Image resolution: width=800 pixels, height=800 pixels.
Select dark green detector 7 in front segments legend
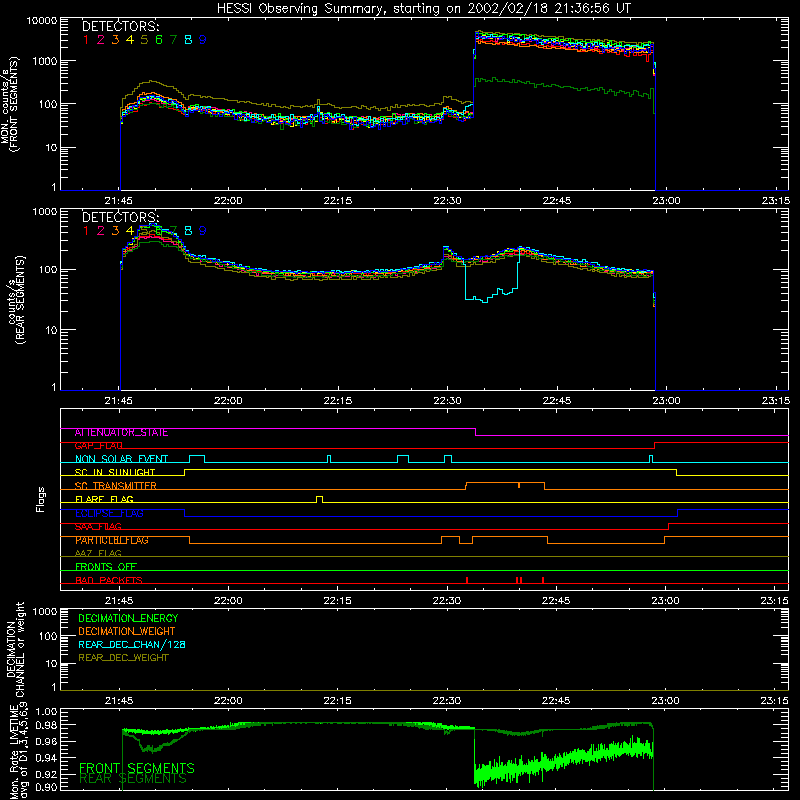tap(173, 40)
